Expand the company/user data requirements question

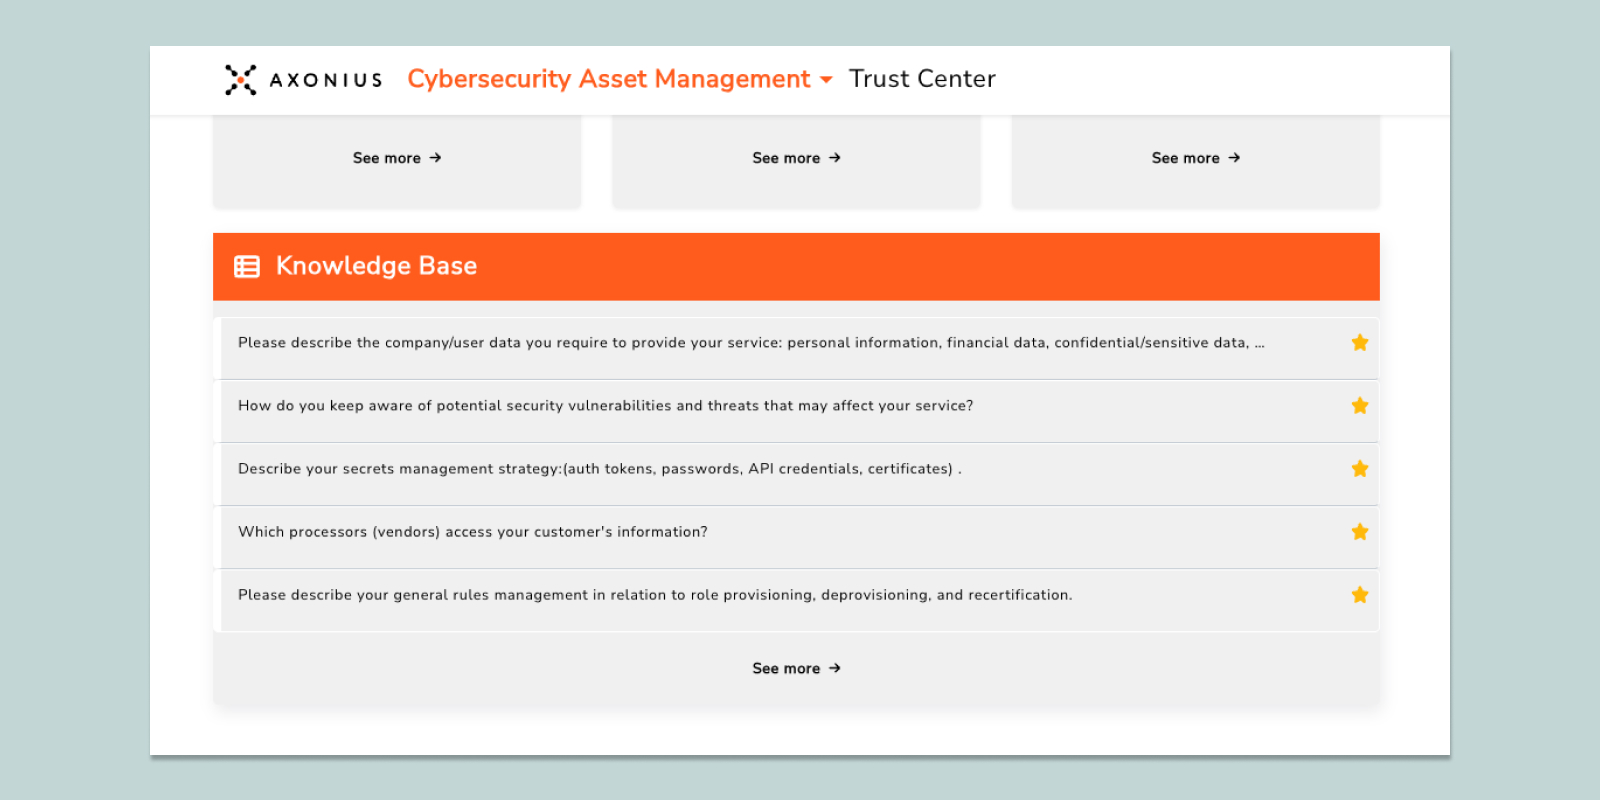[750, 343]
